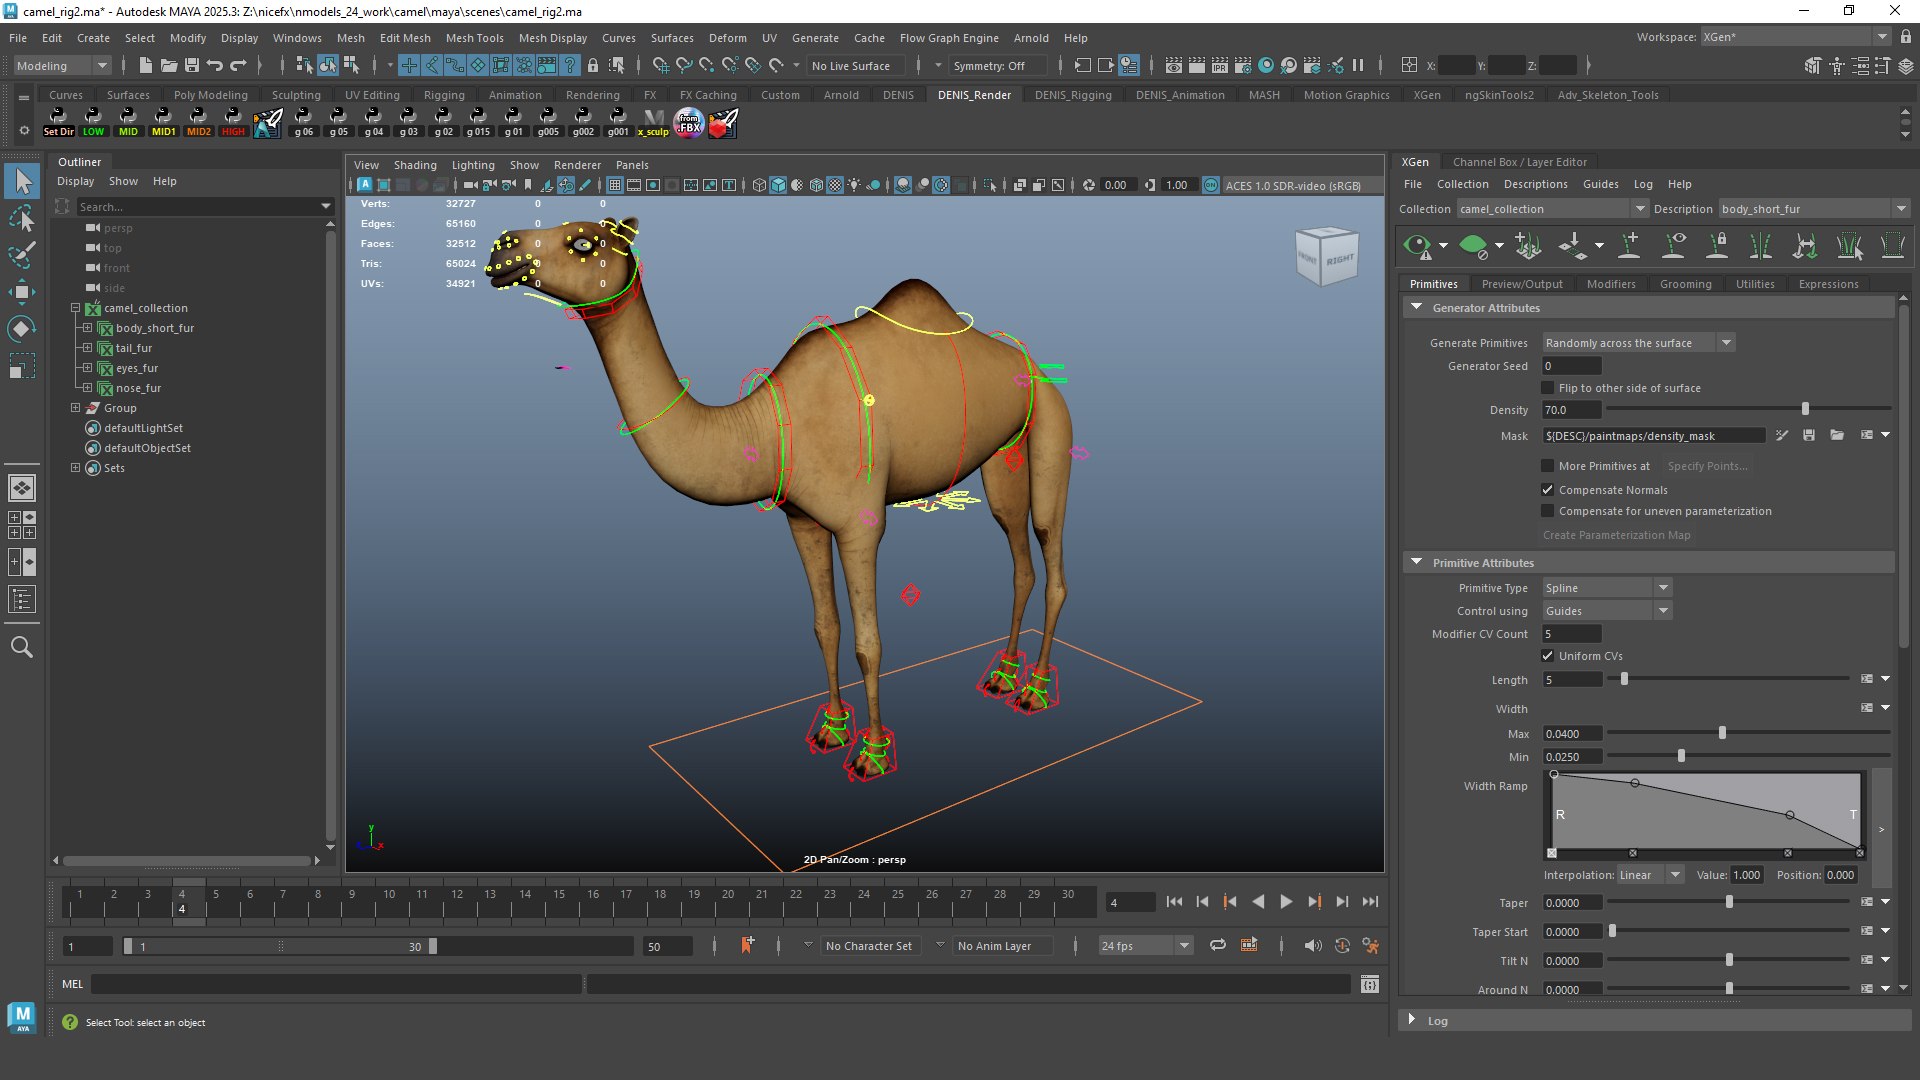Screen dimensions: 1920x1080
Task: Open the script editor icon beside MEL line
Action: 1370,985
